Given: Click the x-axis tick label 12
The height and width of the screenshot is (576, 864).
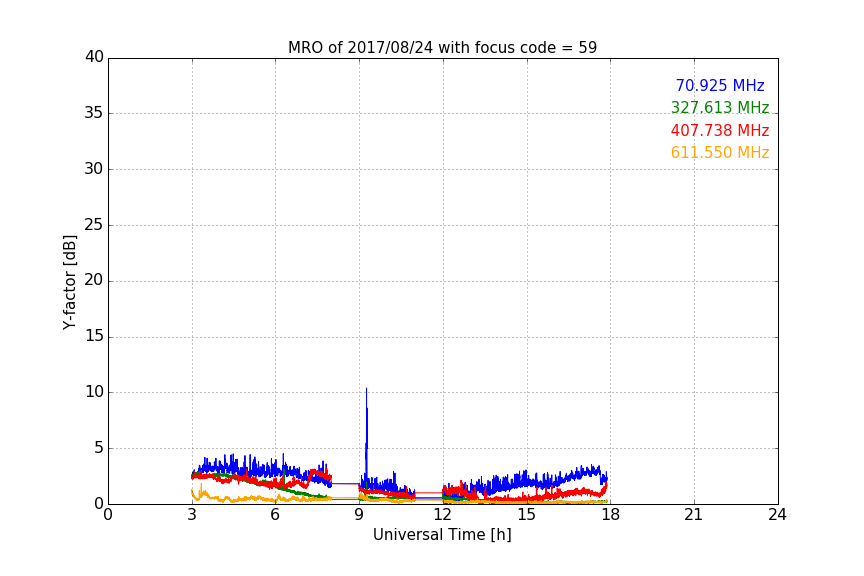Looking at the screenshot, I should 443,515.
